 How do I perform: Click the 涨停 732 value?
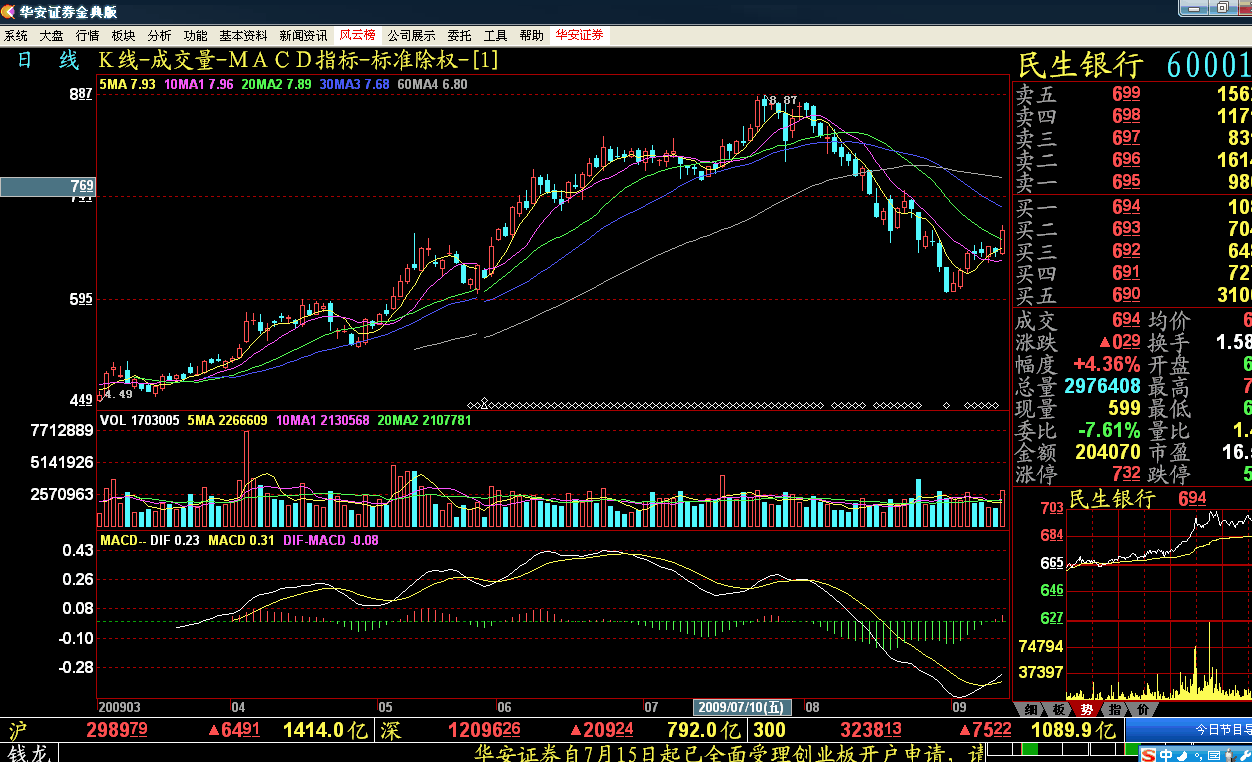click(1125, 475)
